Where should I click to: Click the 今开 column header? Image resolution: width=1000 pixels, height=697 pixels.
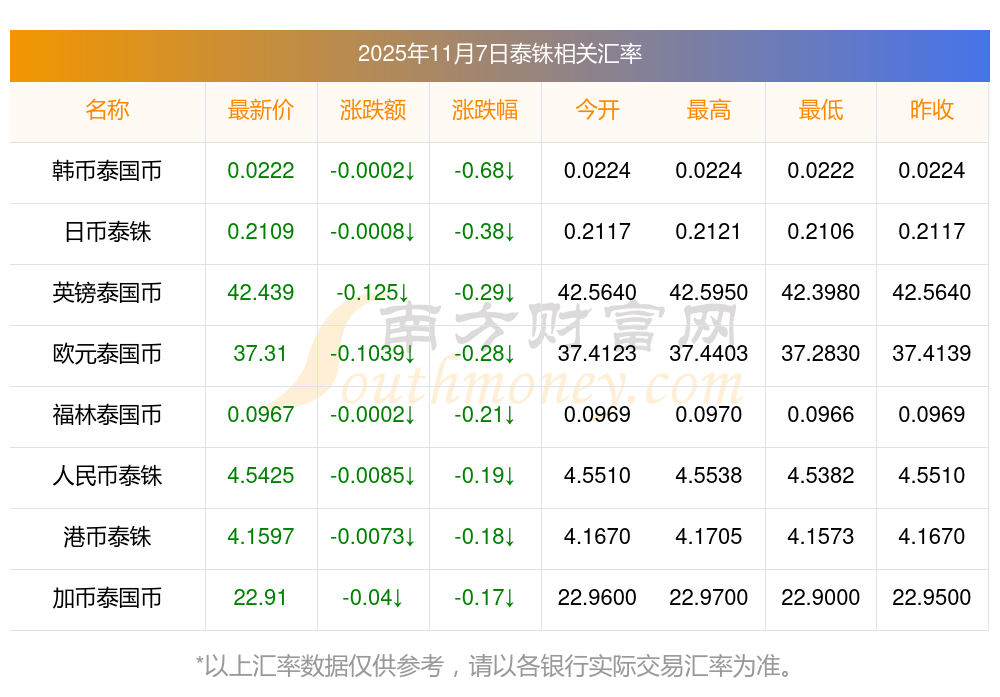[597, 110]
